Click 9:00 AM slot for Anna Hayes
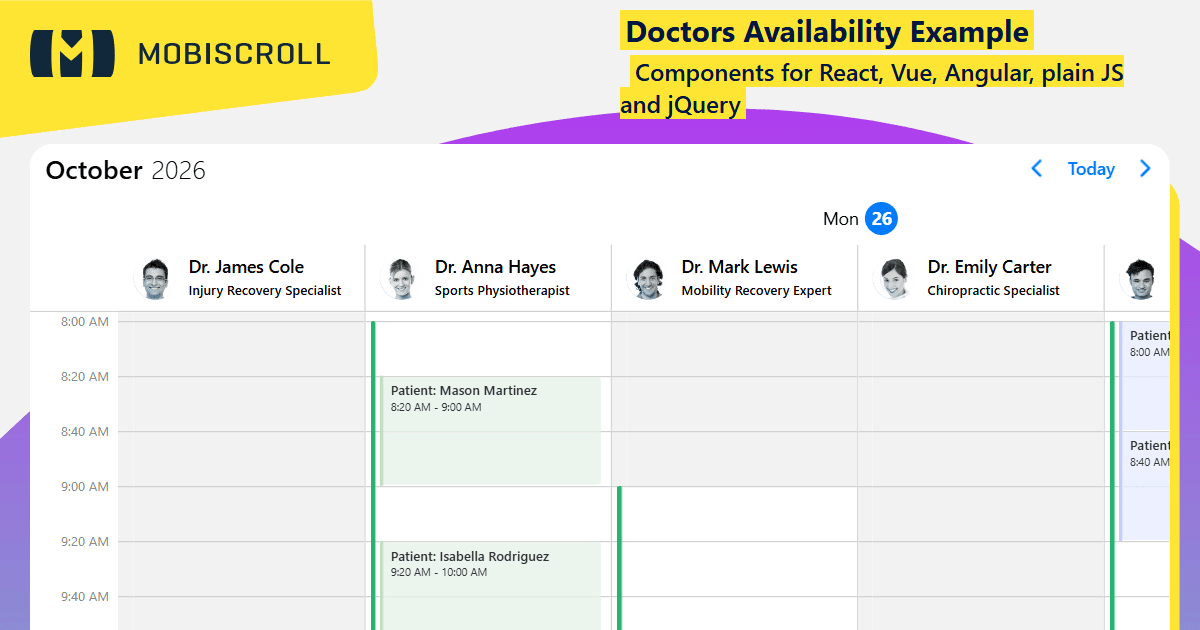 (x=490, y=514)
